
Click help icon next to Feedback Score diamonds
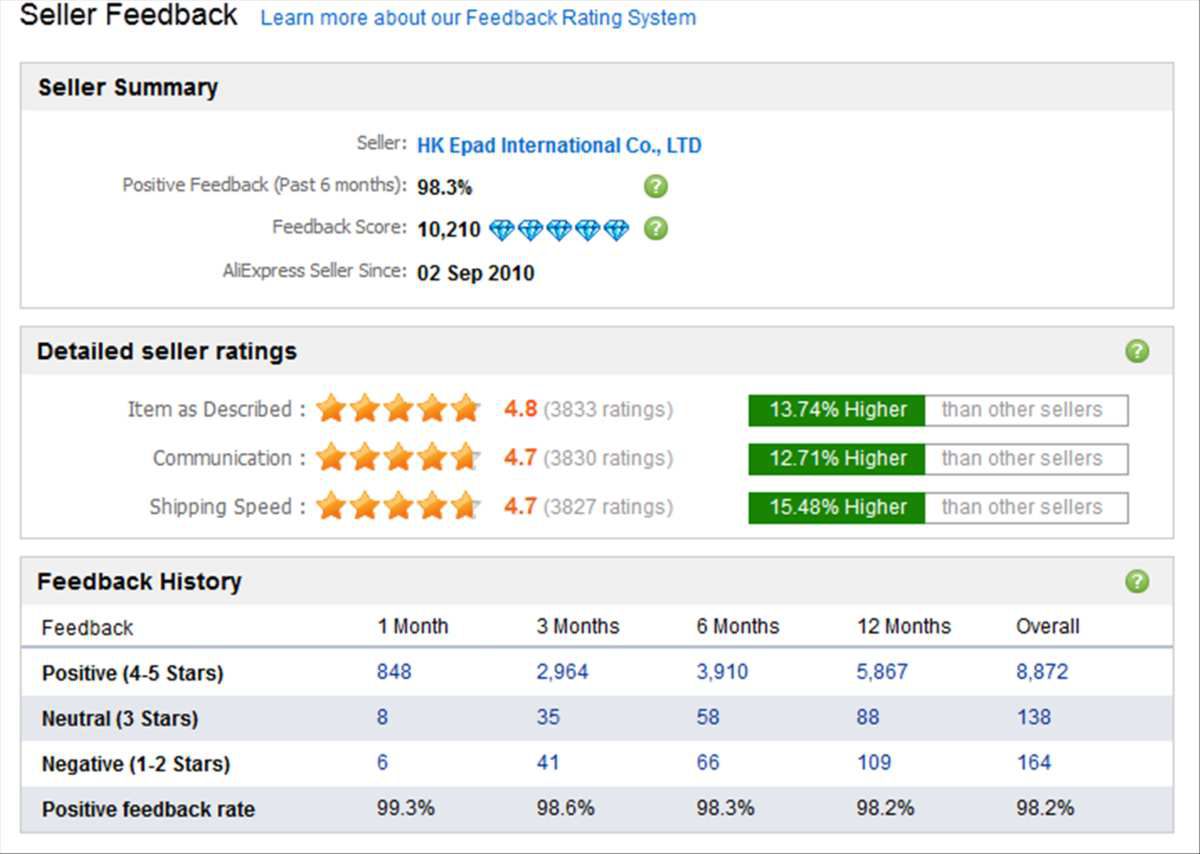click(655, 228)
